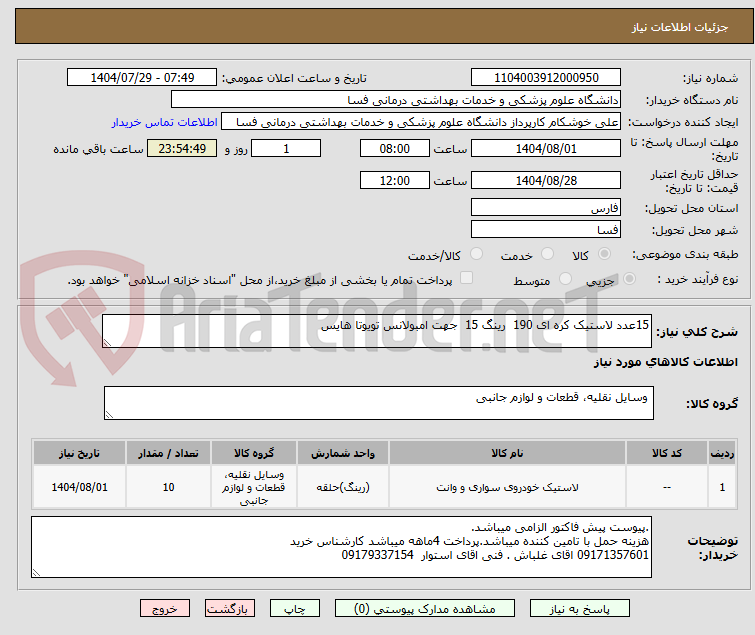Click the 08:00 deadline time field
The image size is (755, 635).
click(x=394, y=148)
